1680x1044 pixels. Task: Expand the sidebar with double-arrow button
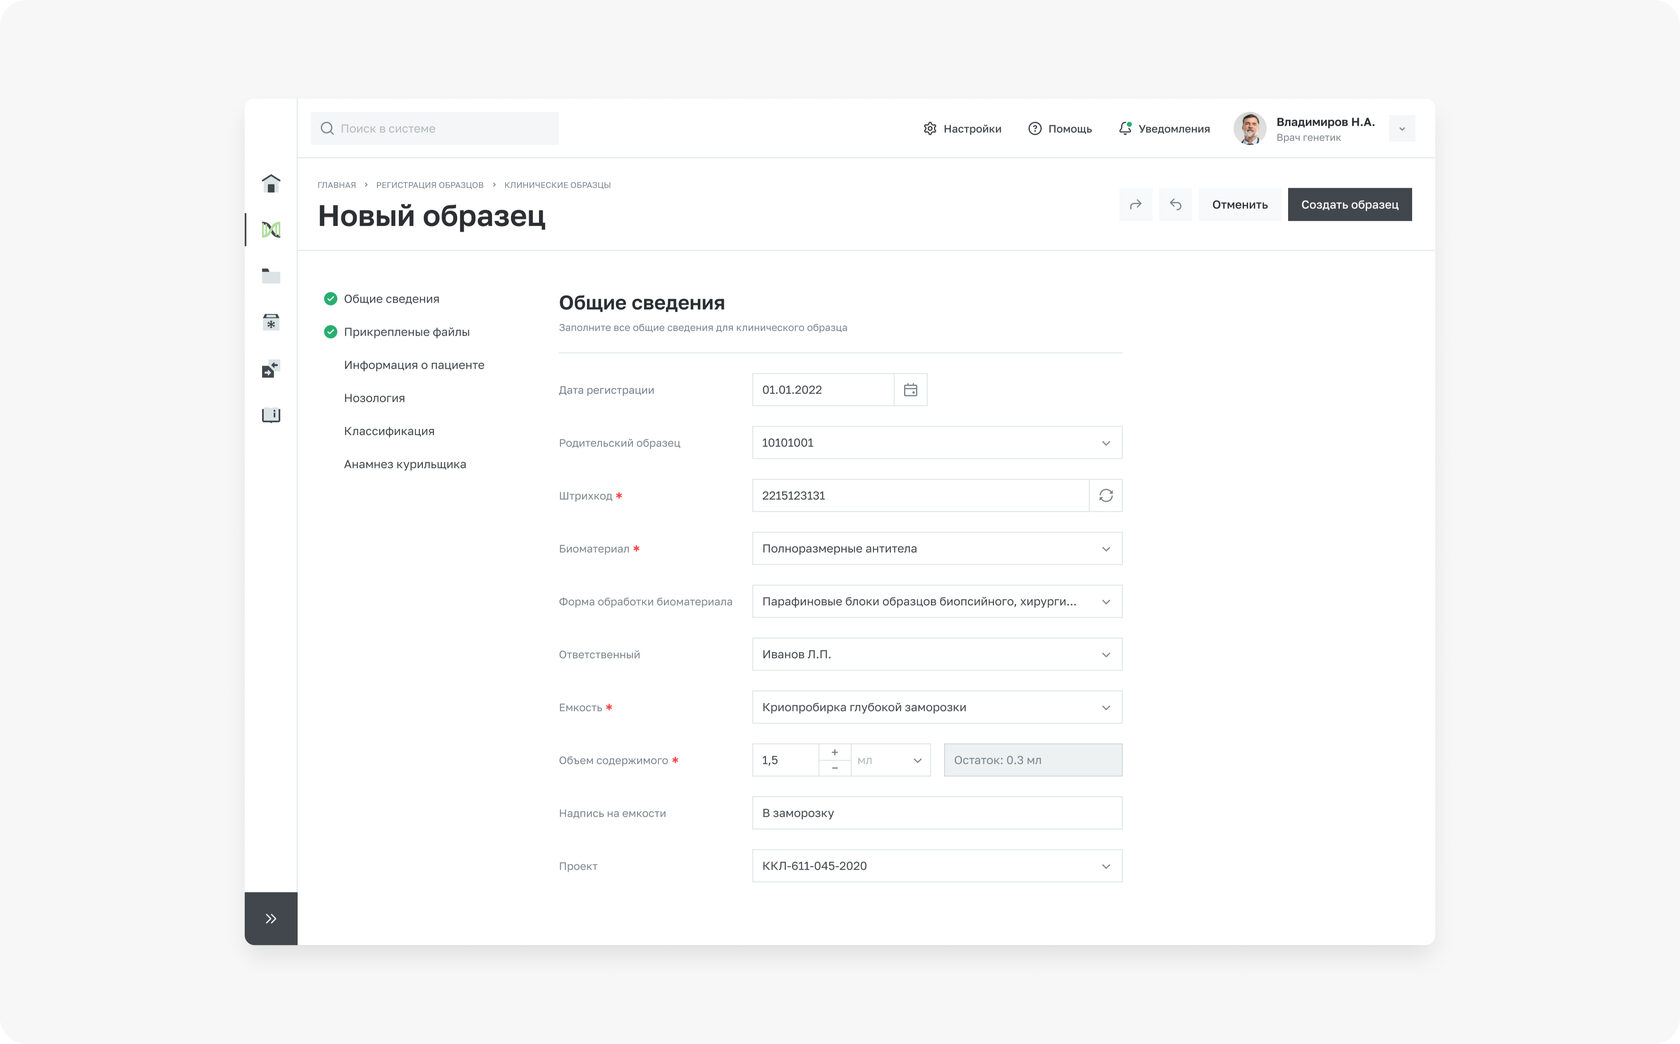[271, 918]
